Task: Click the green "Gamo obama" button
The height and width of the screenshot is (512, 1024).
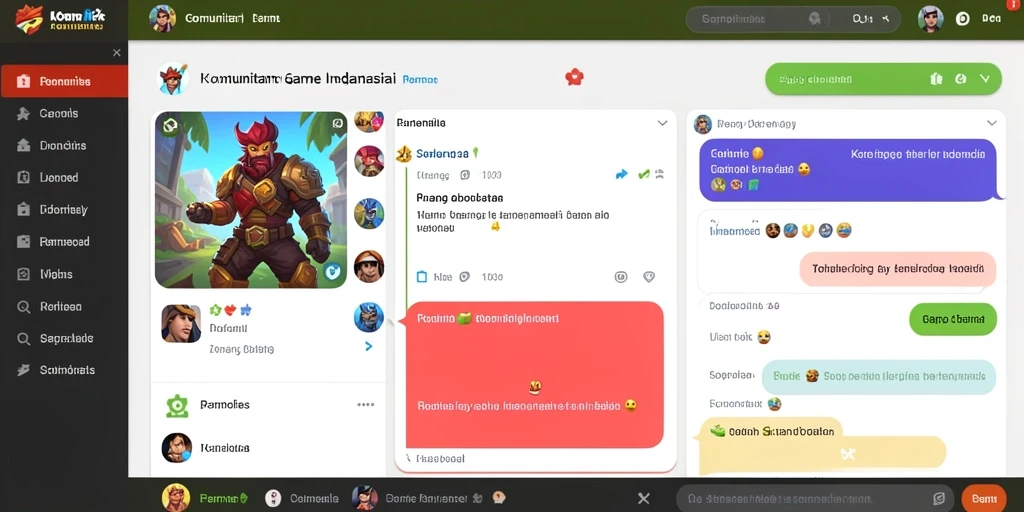Action: 953,319
